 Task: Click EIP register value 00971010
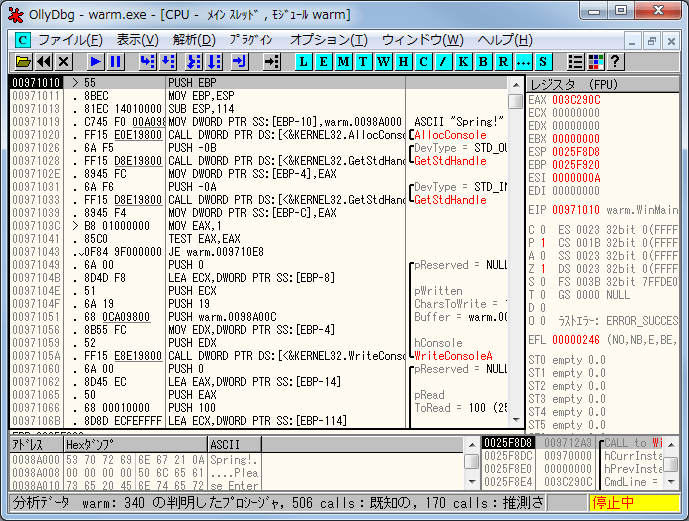pos(576,210)
